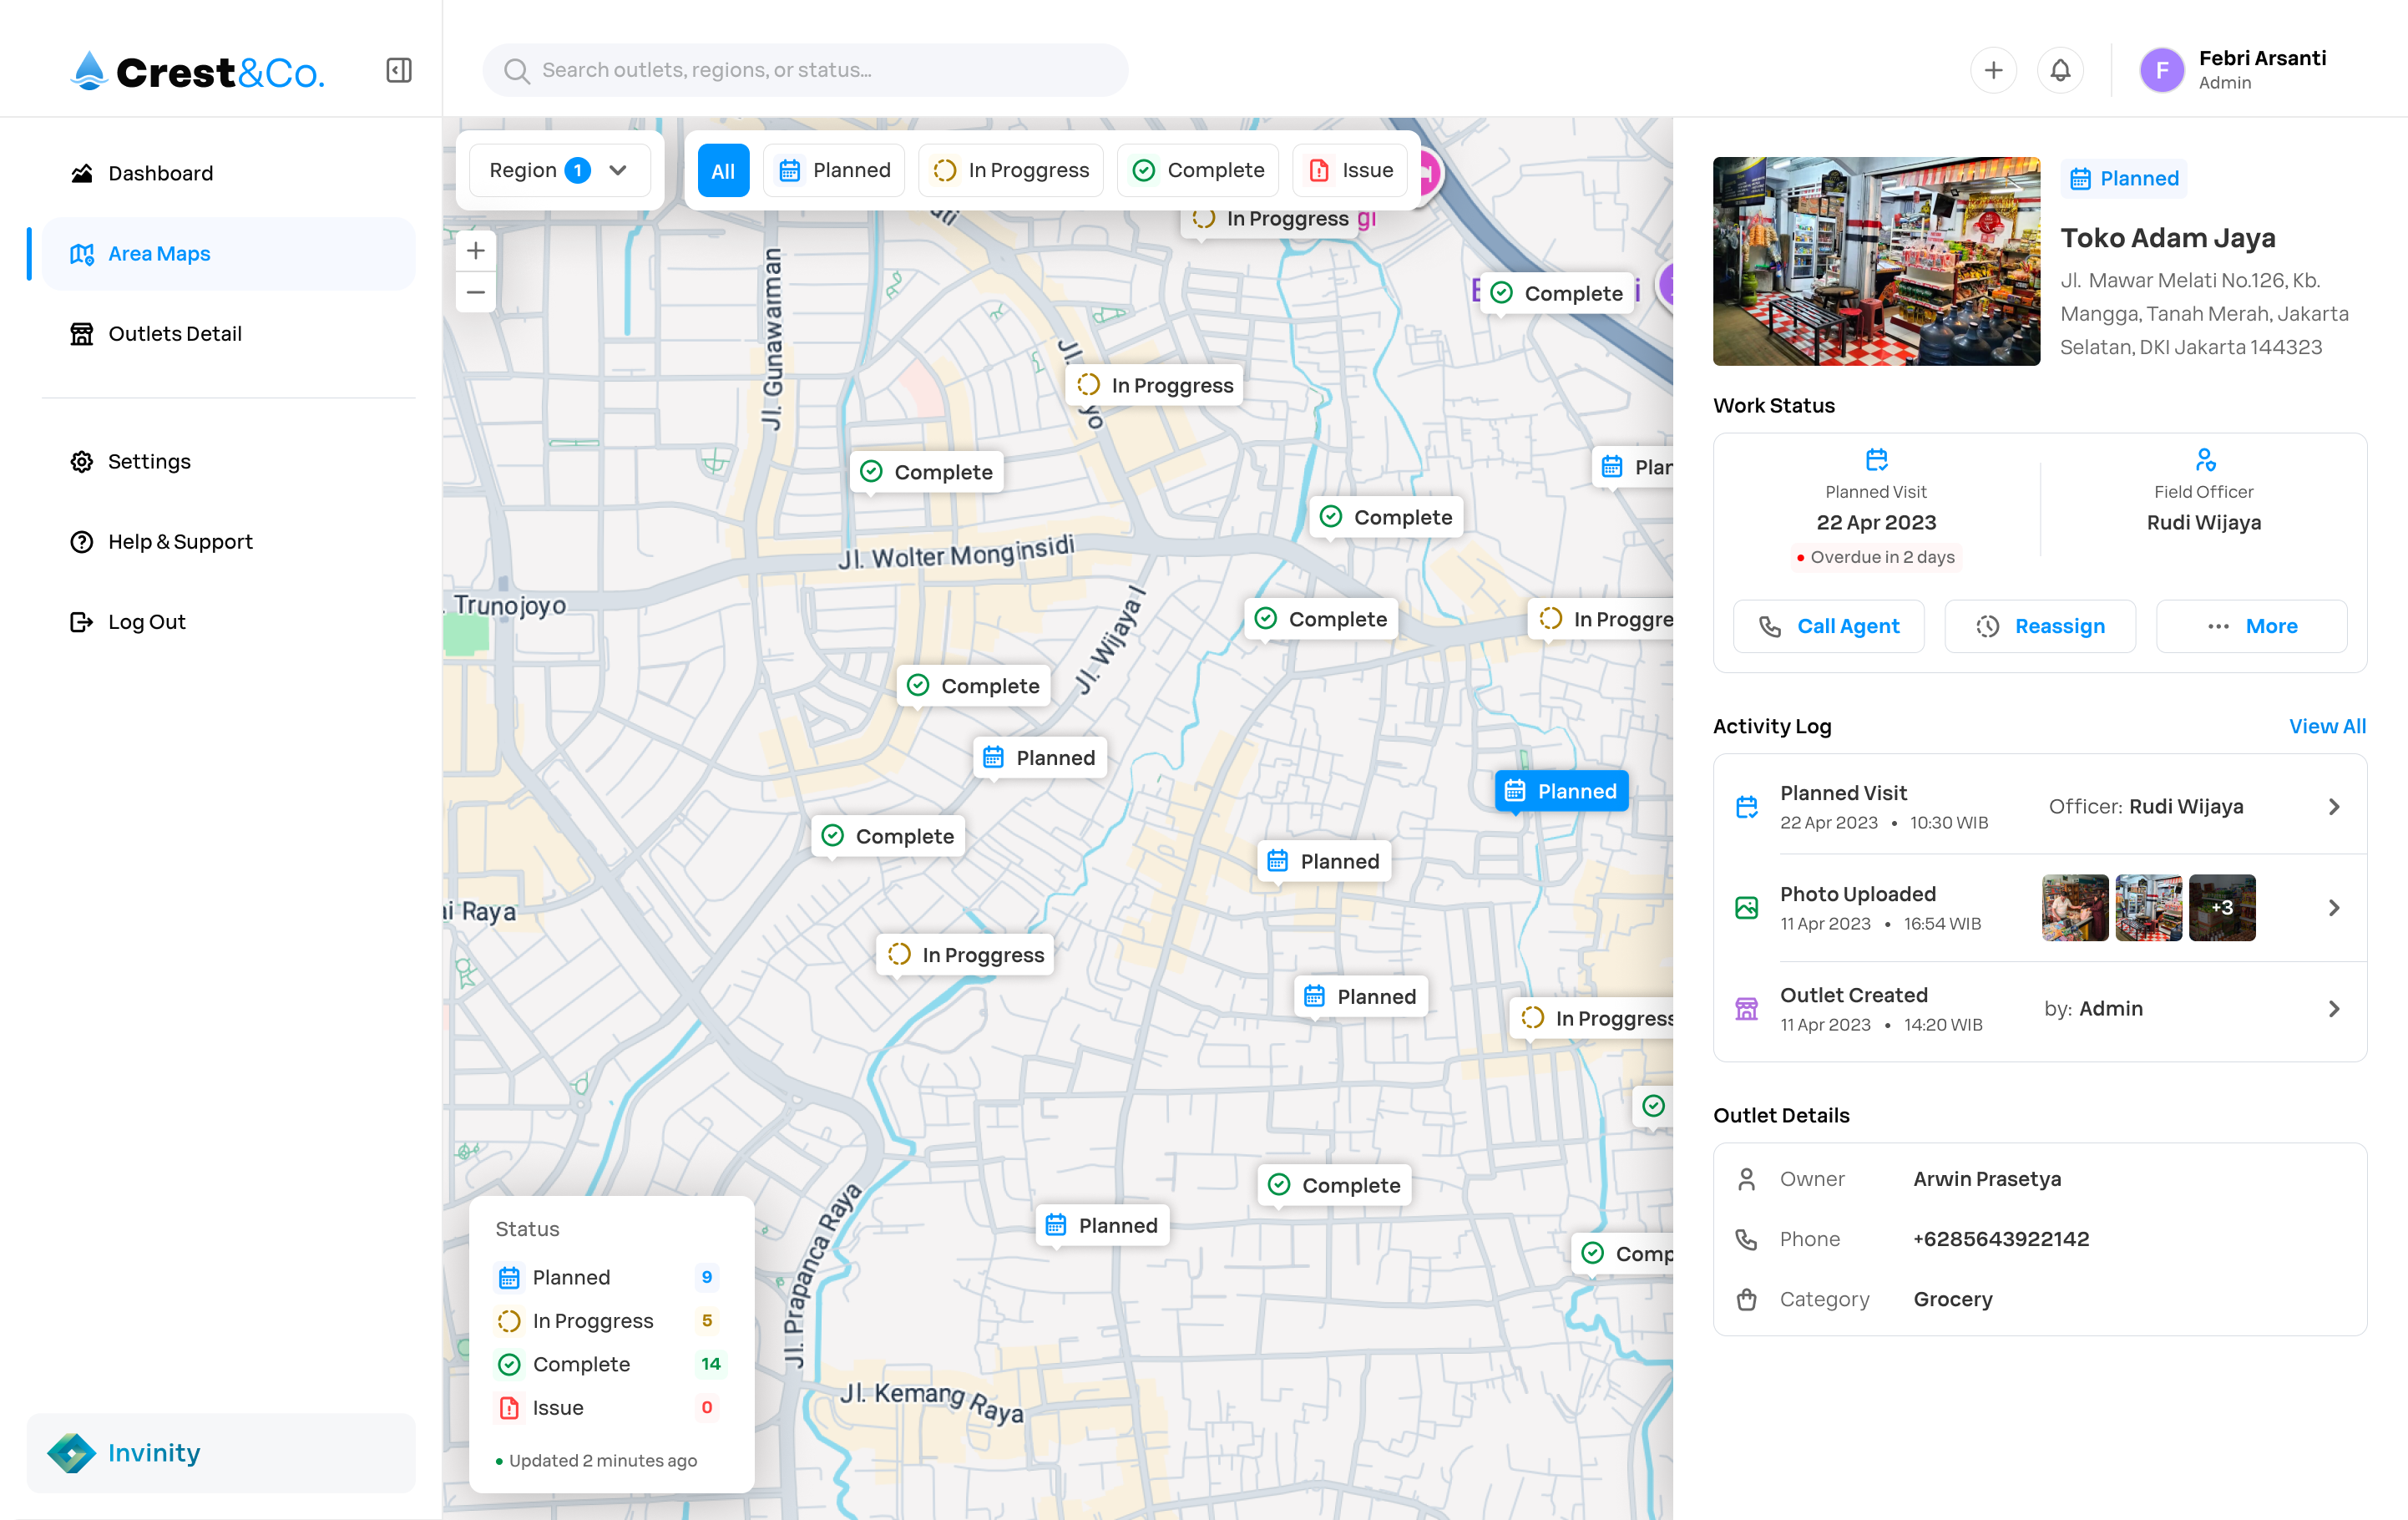Click In Proggress marker near i Raya
The image size is (2408, 1520).
pos(966,955)
